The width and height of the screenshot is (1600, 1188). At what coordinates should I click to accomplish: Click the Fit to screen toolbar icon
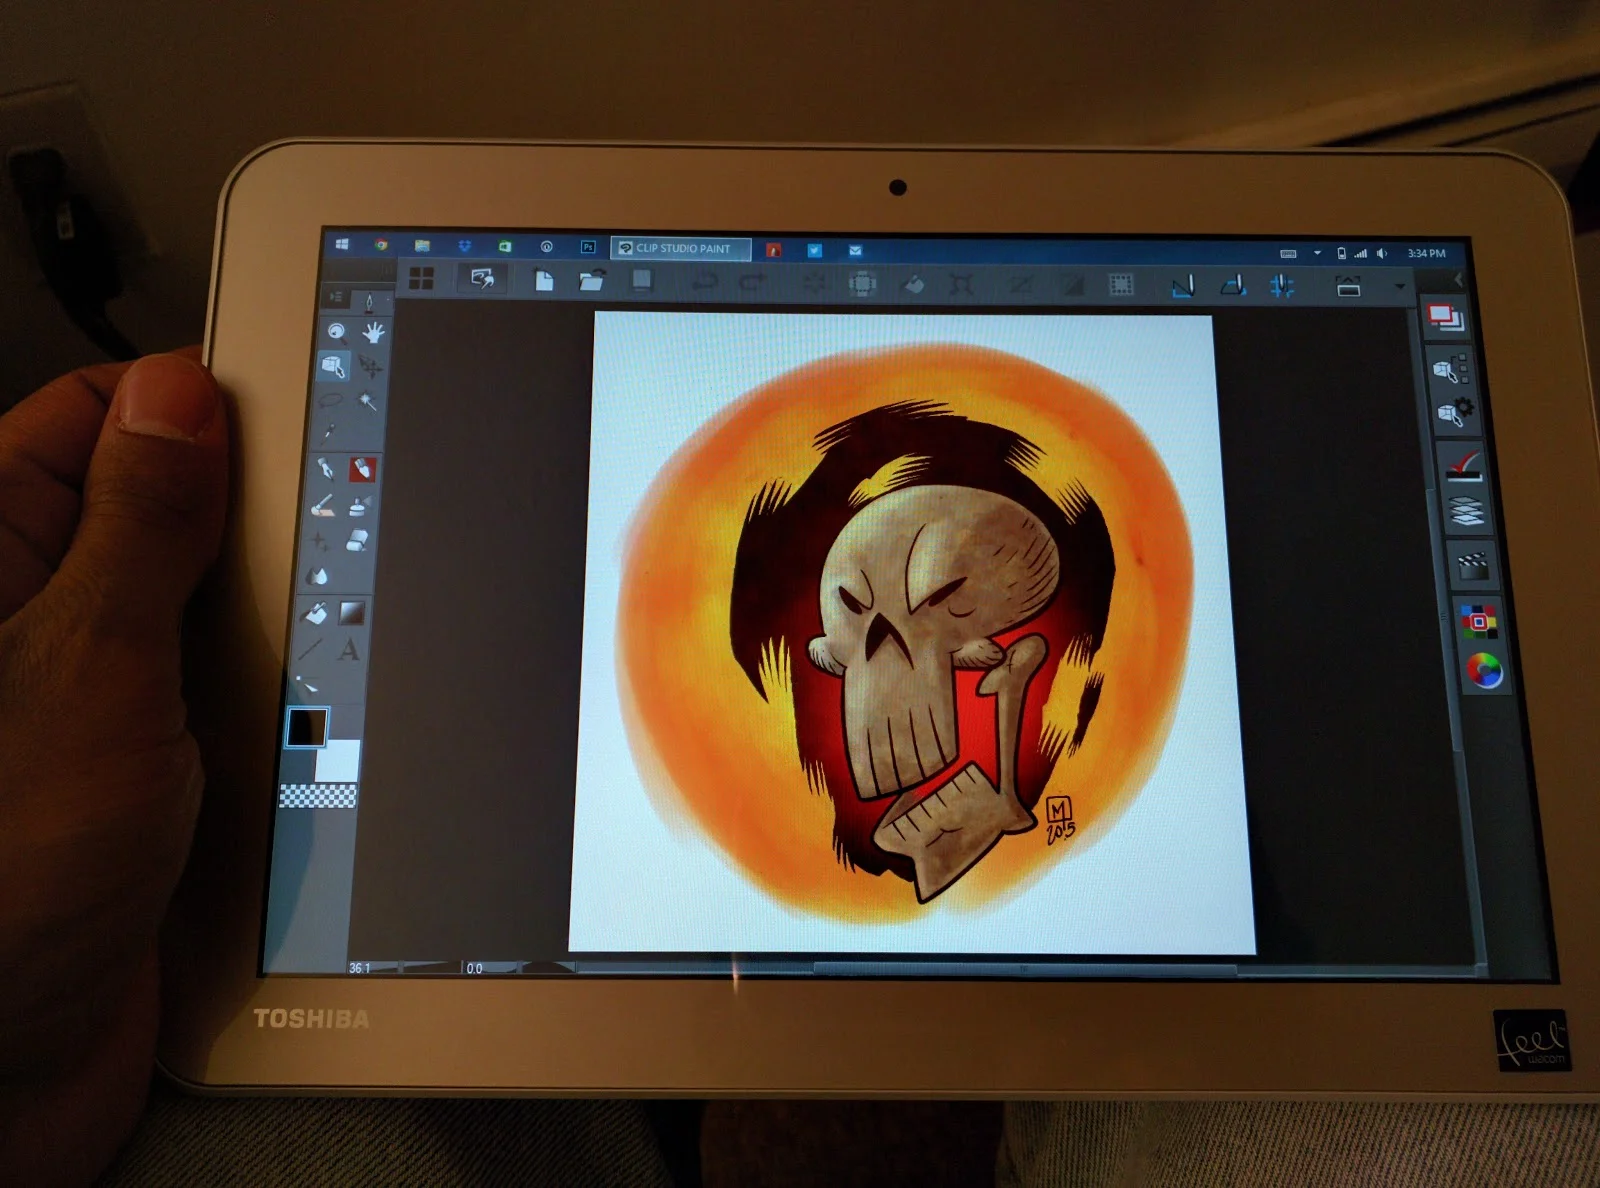pyautogui.click(x=1348, y=287)
